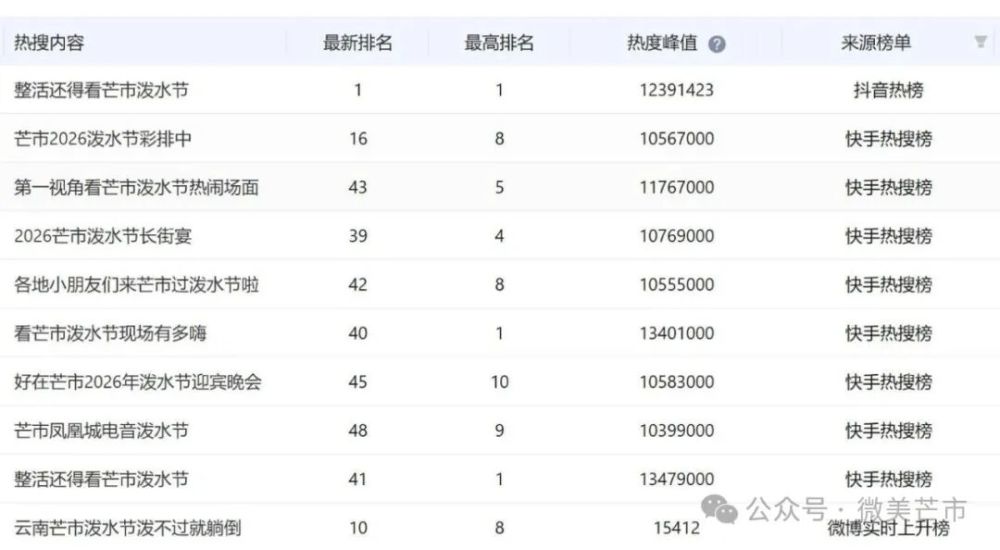Sort by the 最新排名 column header
Viewport: 1000px width, 550px height.
tap(357, 43)
